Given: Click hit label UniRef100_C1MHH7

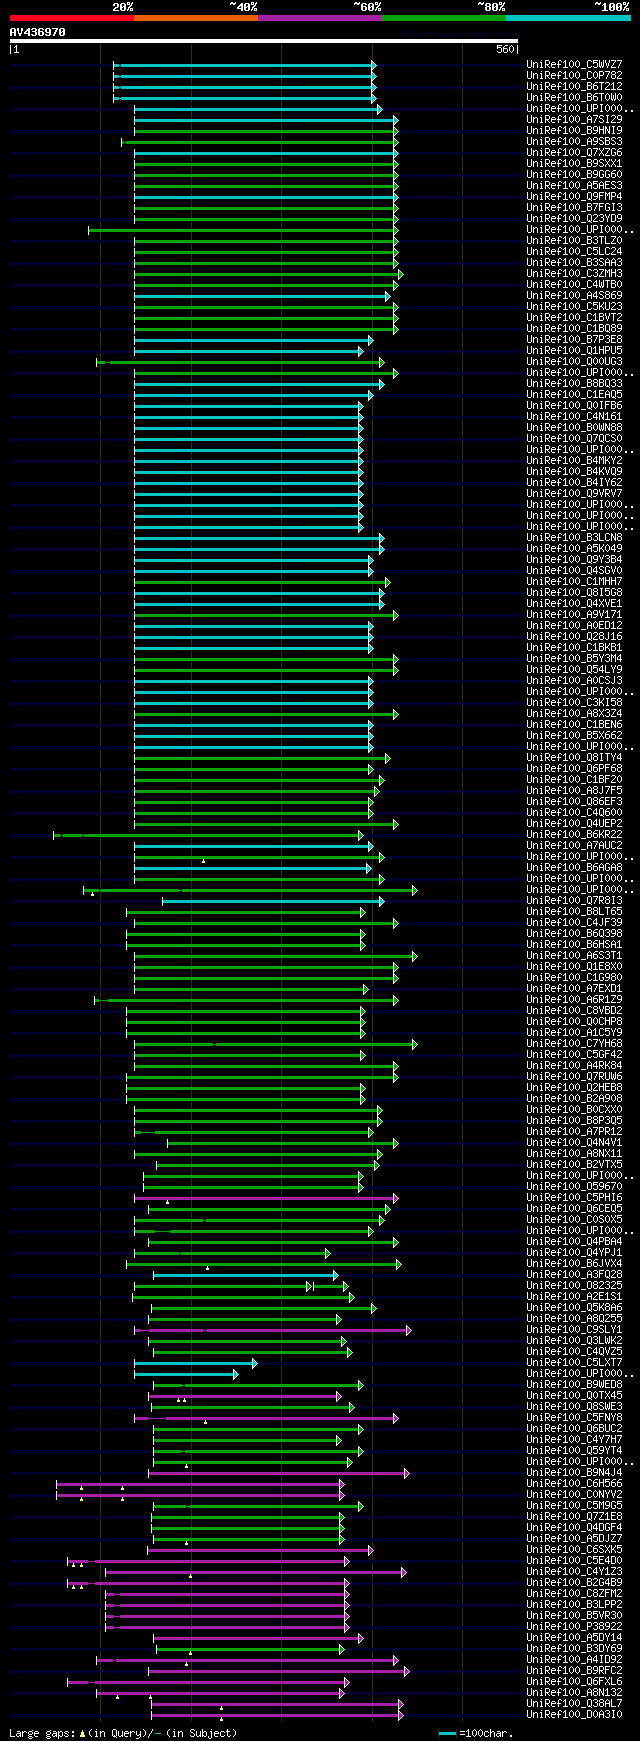Looking at the screenshot, I should (x=574, y=581).
